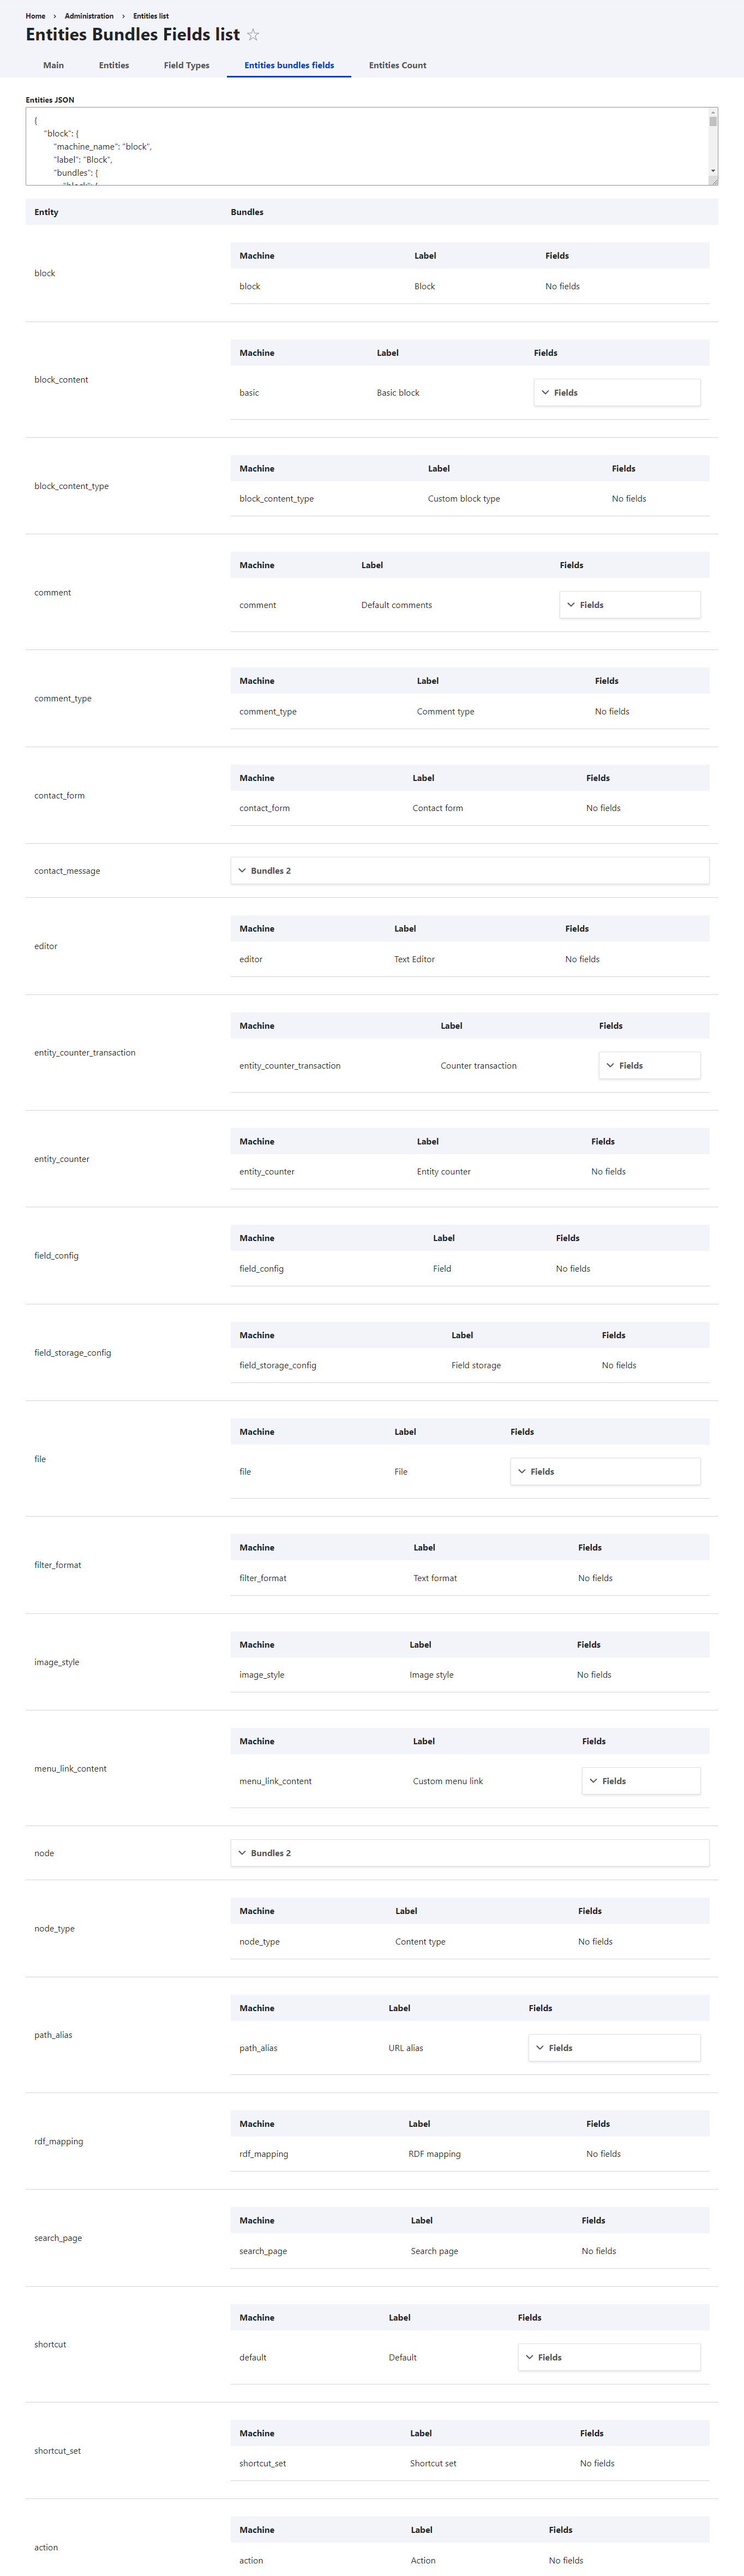The image size is (744, 2576).
Task: Expand Fields for Counter transaction bundle
Action: (x=650, y=1066)
